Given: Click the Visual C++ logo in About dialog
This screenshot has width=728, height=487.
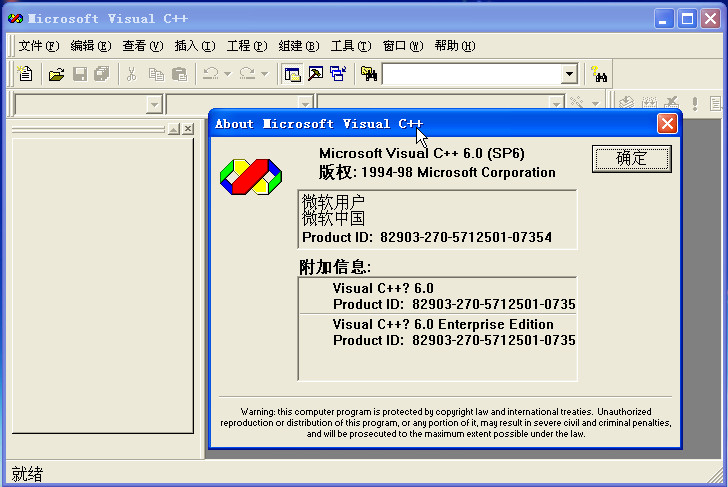Looking at the screenshot, I should coord(251,176).
